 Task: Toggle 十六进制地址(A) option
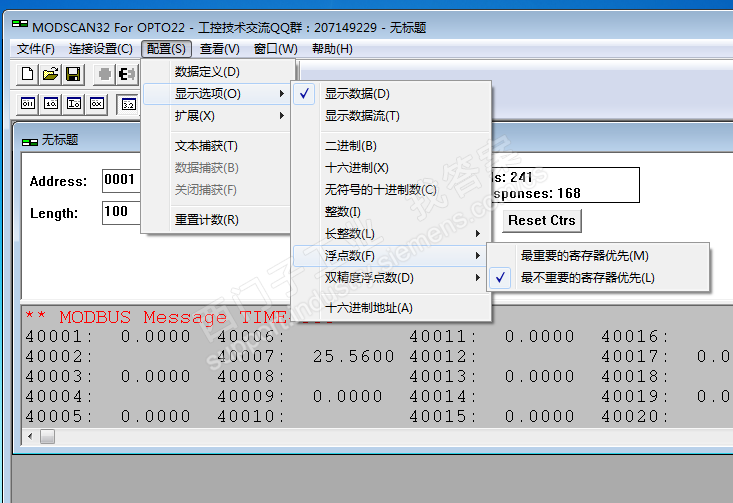coord(391,308)
